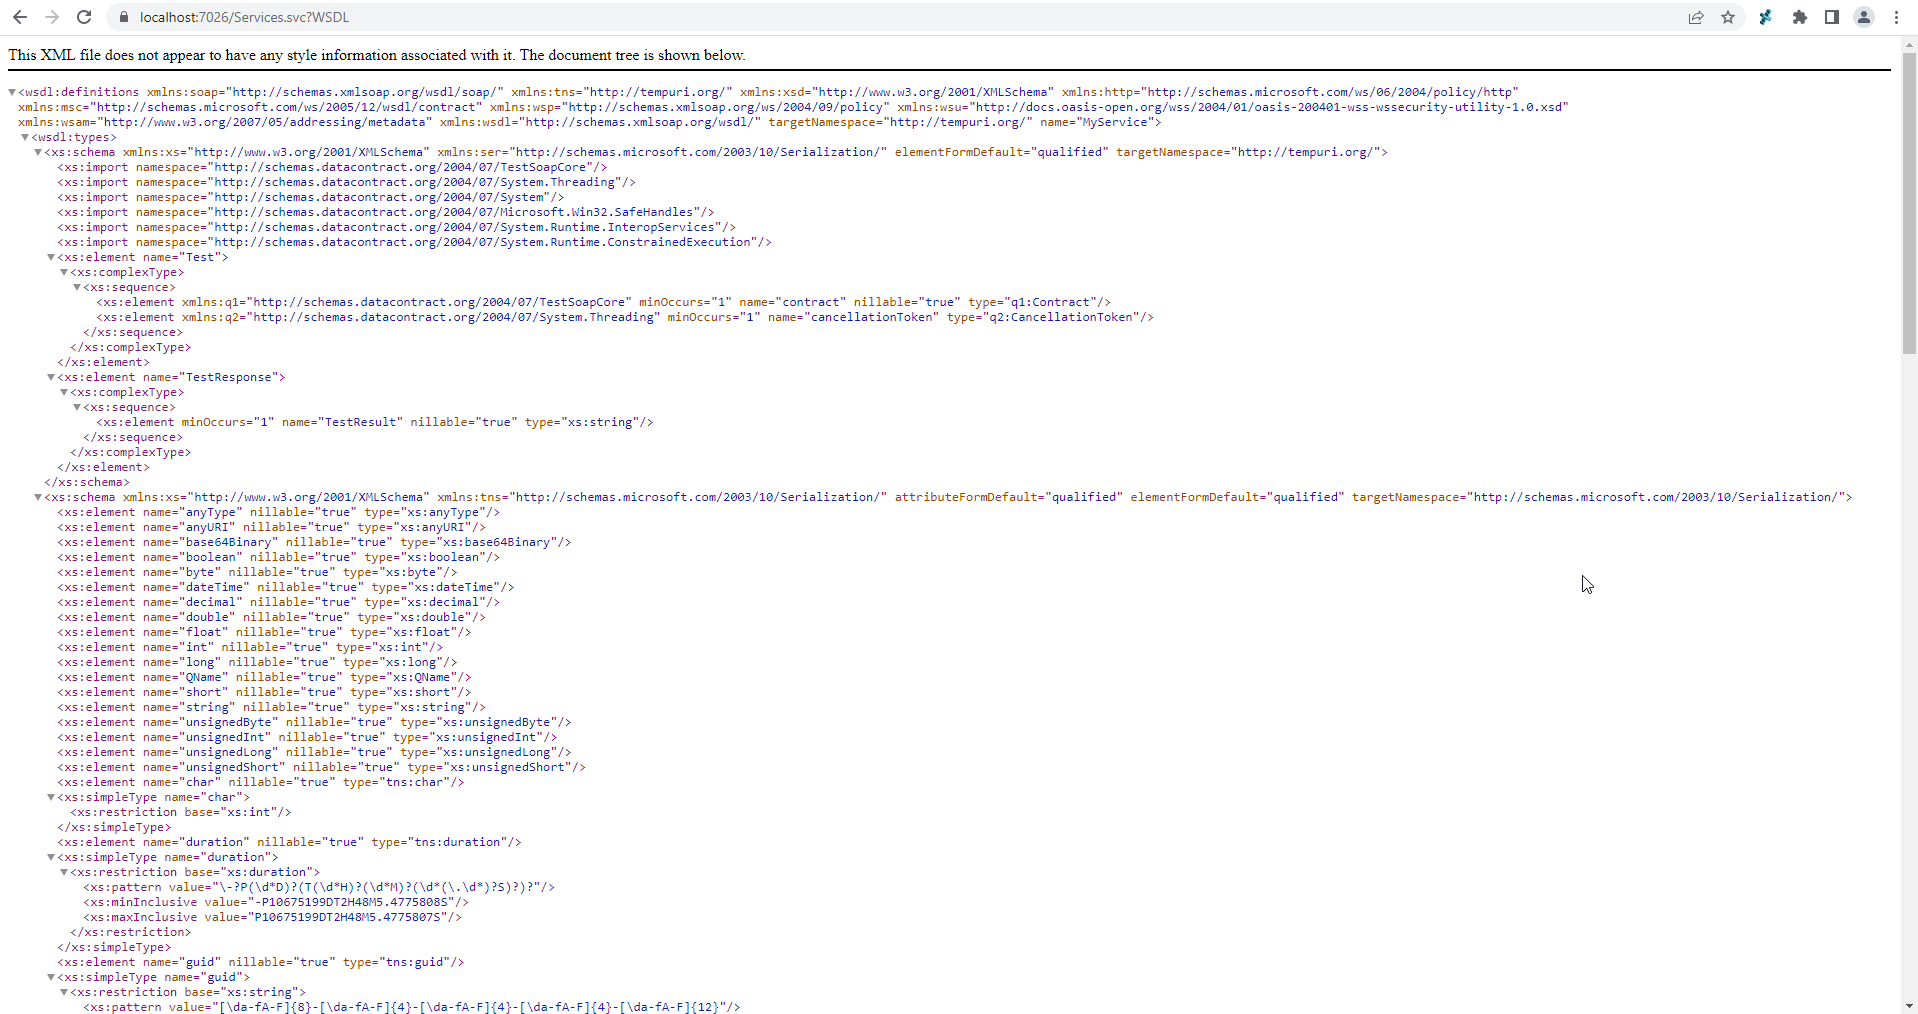Screen dimensions: 1918x1014
Task: Share this page icon in address bar
Action: click(x=1696, y=17)
